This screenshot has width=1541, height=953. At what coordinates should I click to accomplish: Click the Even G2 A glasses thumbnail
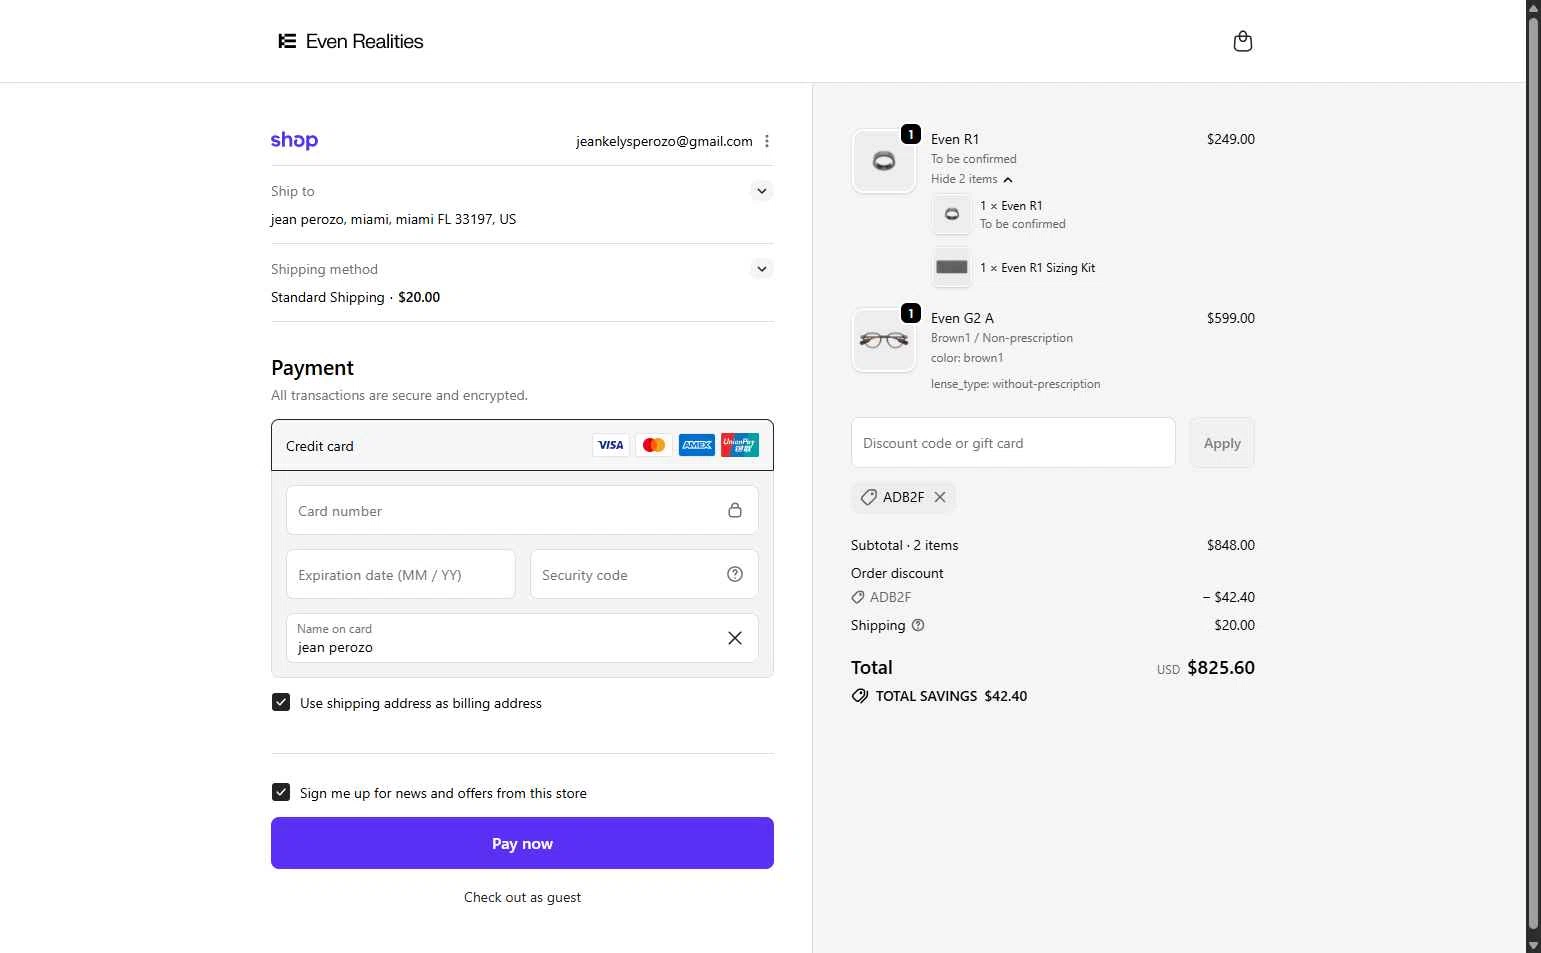click(884, 340)
